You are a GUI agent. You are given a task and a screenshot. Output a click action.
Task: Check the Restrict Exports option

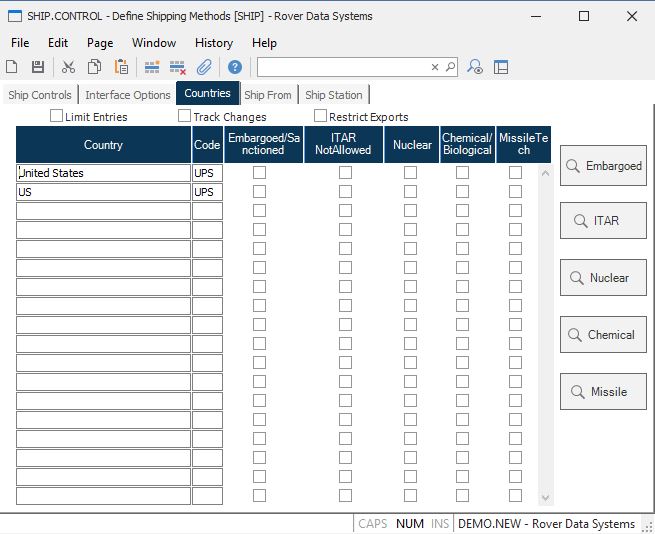321,116
